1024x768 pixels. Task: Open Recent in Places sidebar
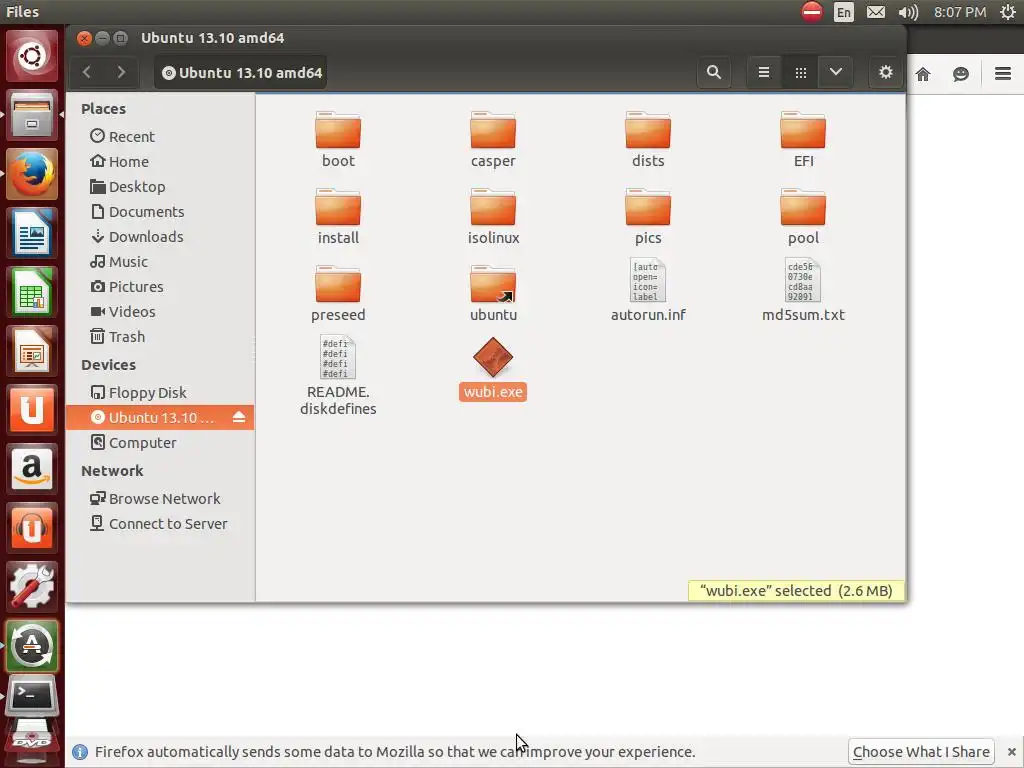coord(160,136)
